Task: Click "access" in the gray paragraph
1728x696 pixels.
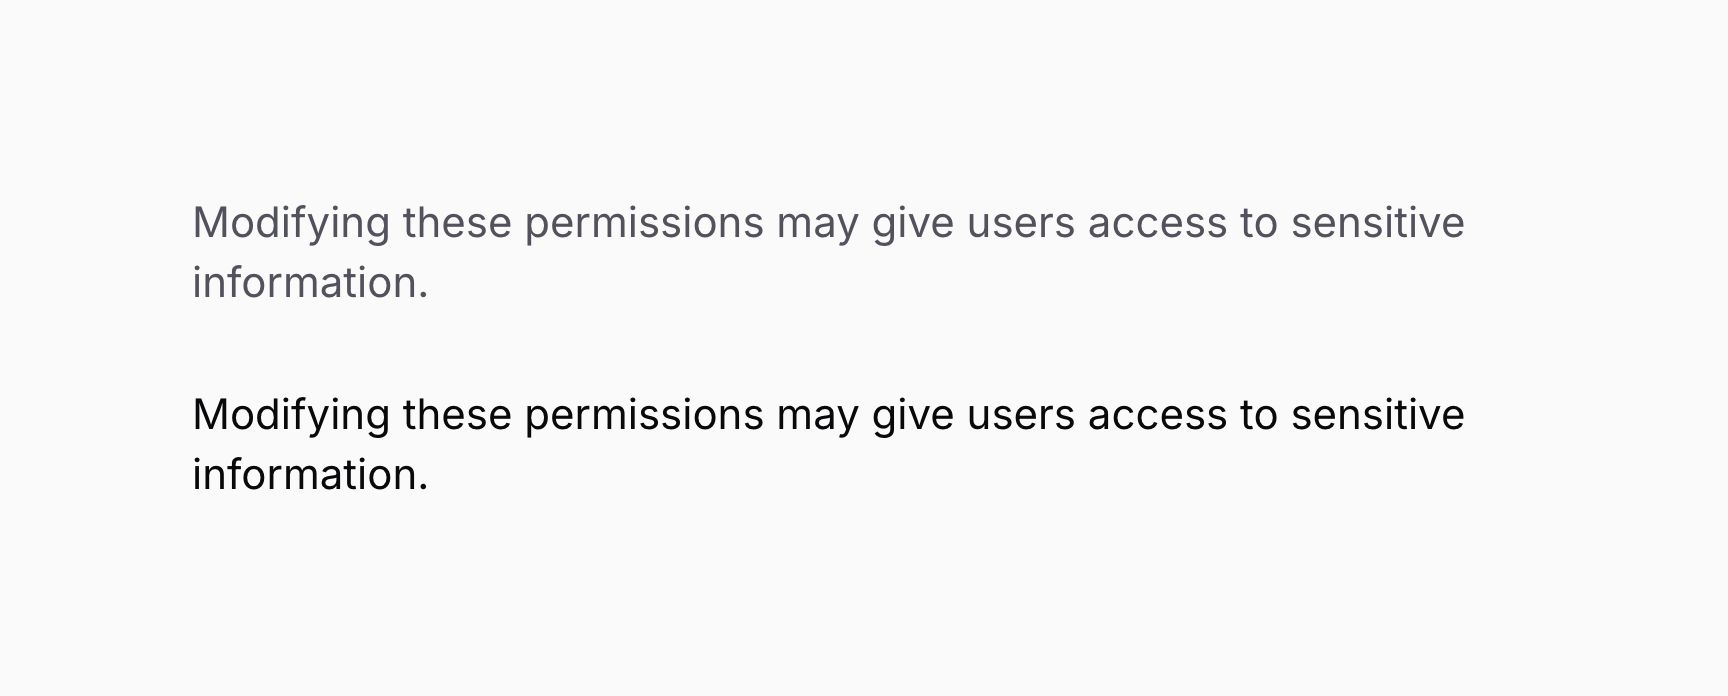Action: [1157, 223]
